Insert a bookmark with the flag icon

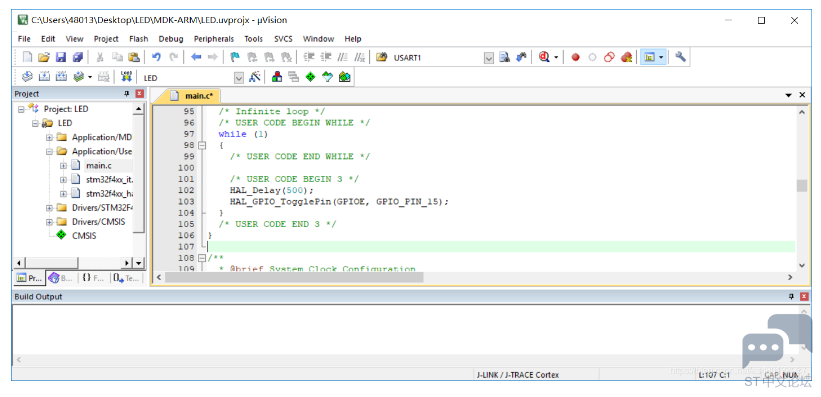coord(235,57)
